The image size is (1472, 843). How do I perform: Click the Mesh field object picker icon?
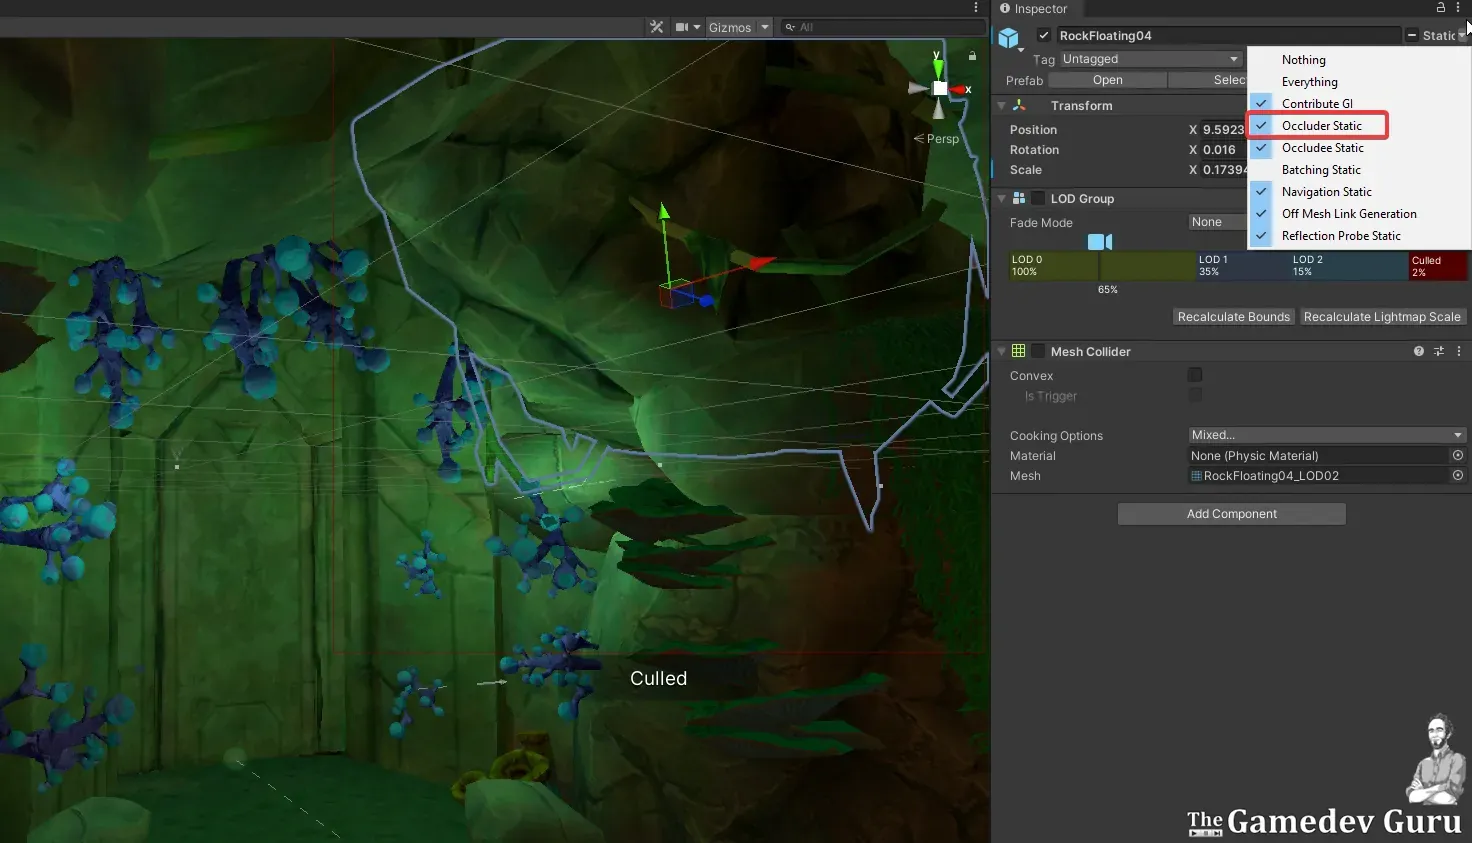[1457, 476]
